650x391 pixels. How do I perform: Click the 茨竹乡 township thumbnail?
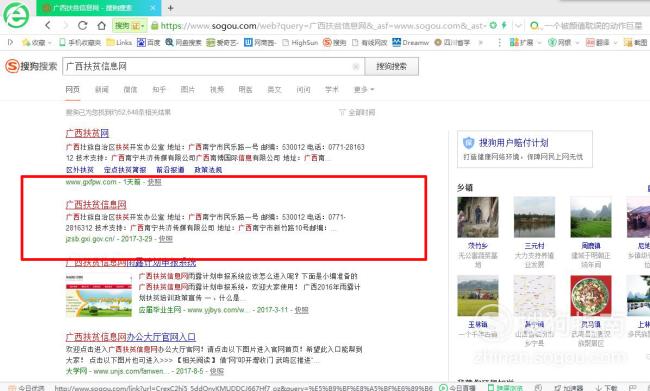478,217
